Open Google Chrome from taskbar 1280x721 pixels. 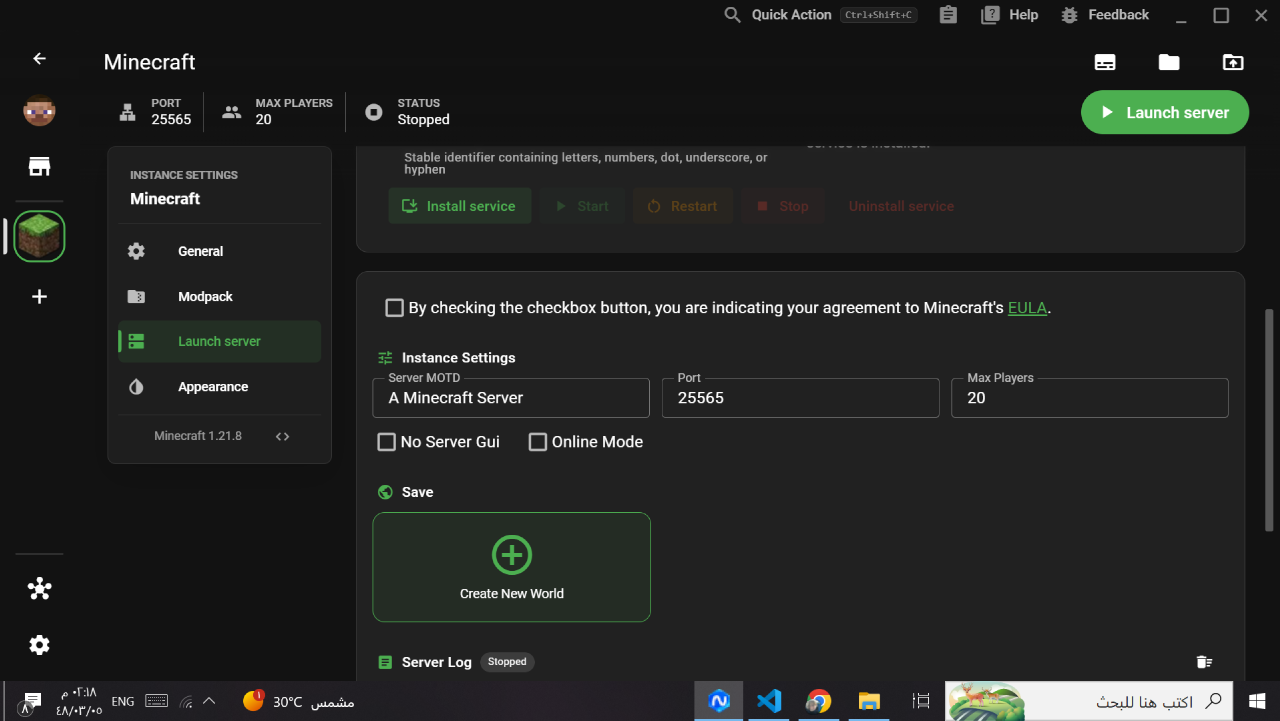click(x=819, y=701)
